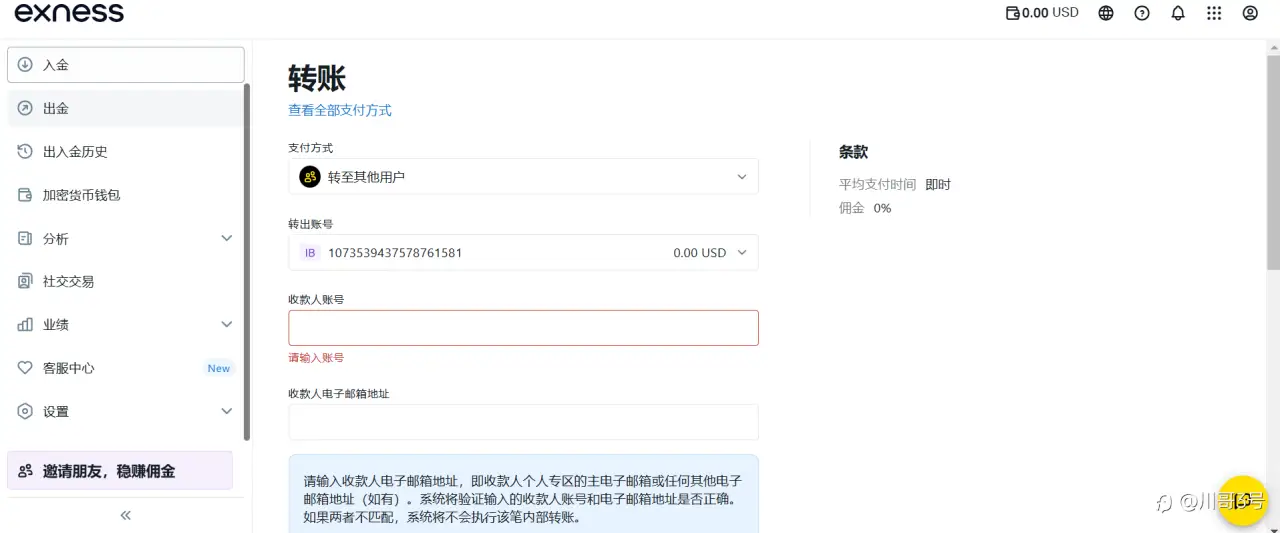The height and width of the screenshot is (533, 1280).
Task: Open the language globe icon
Action: tap(1106, 13)
